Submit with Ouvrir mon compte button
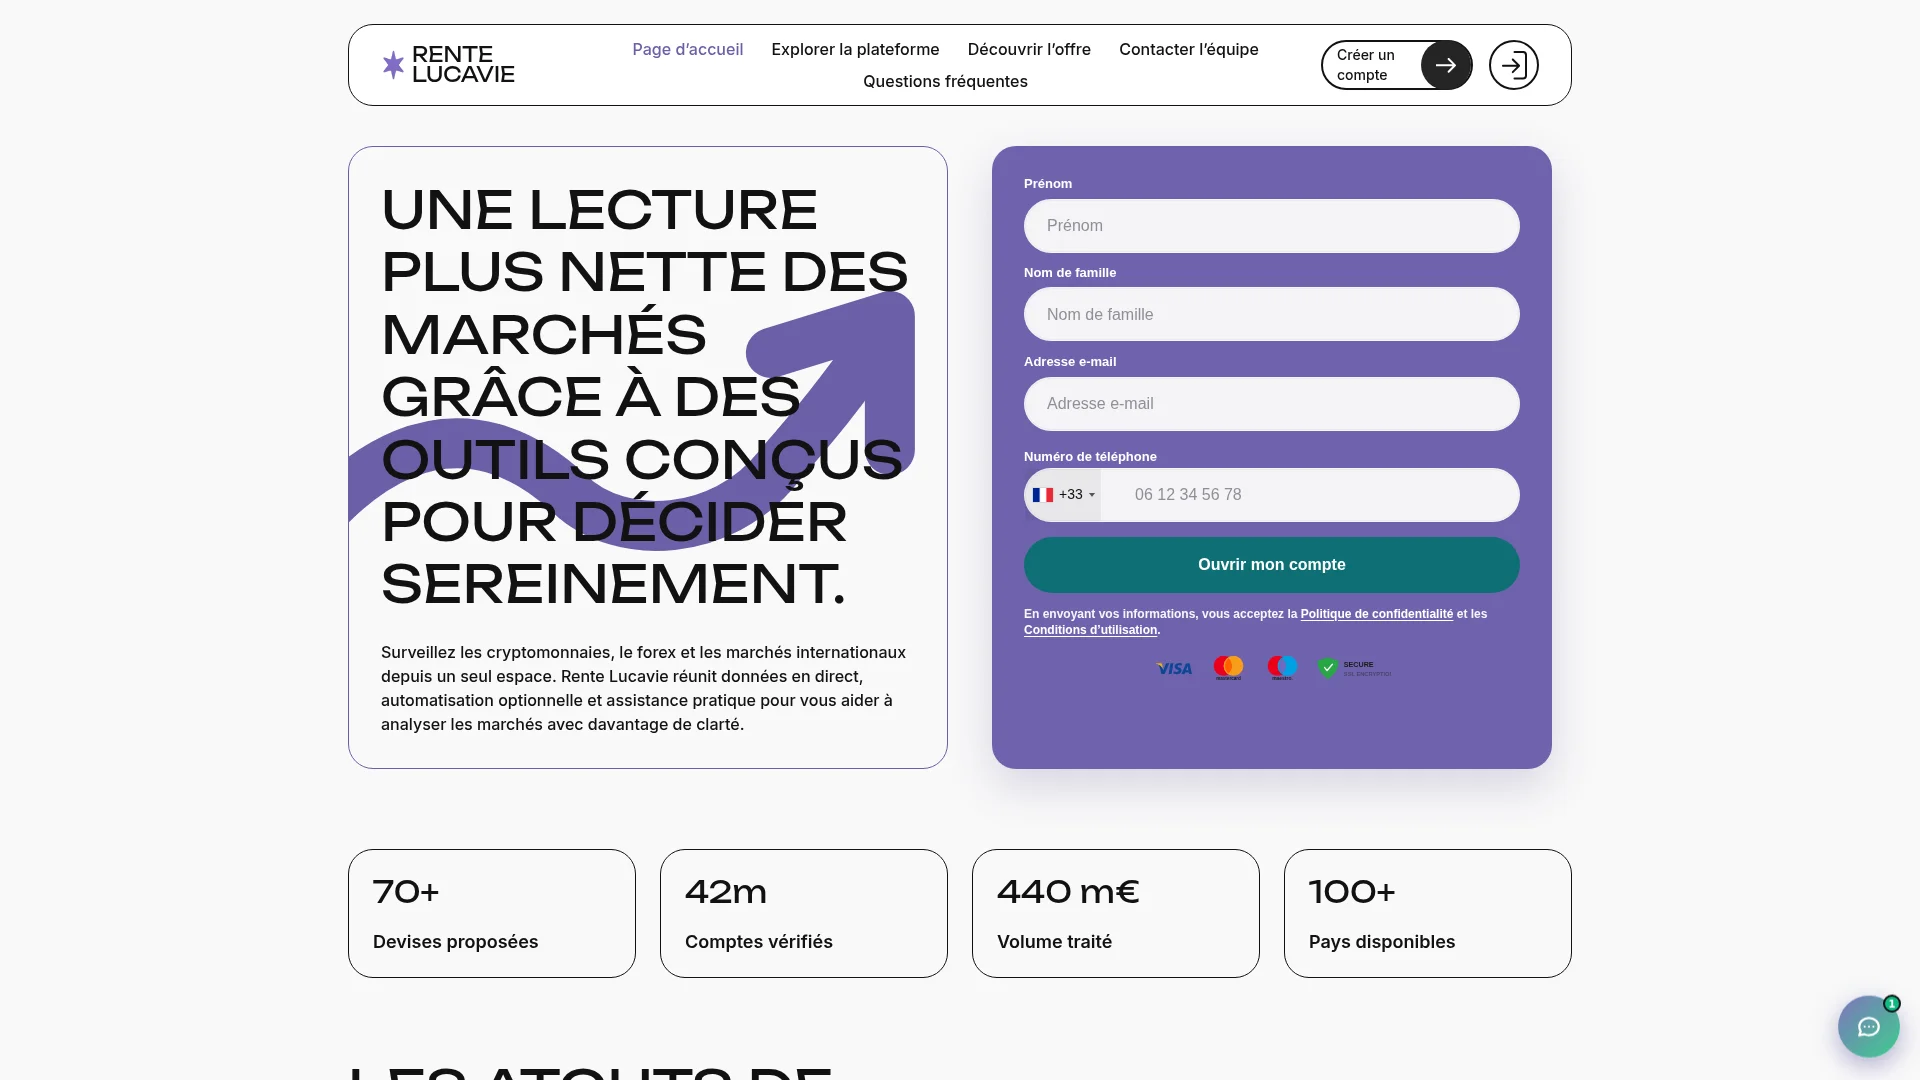 click(1271, 565)
